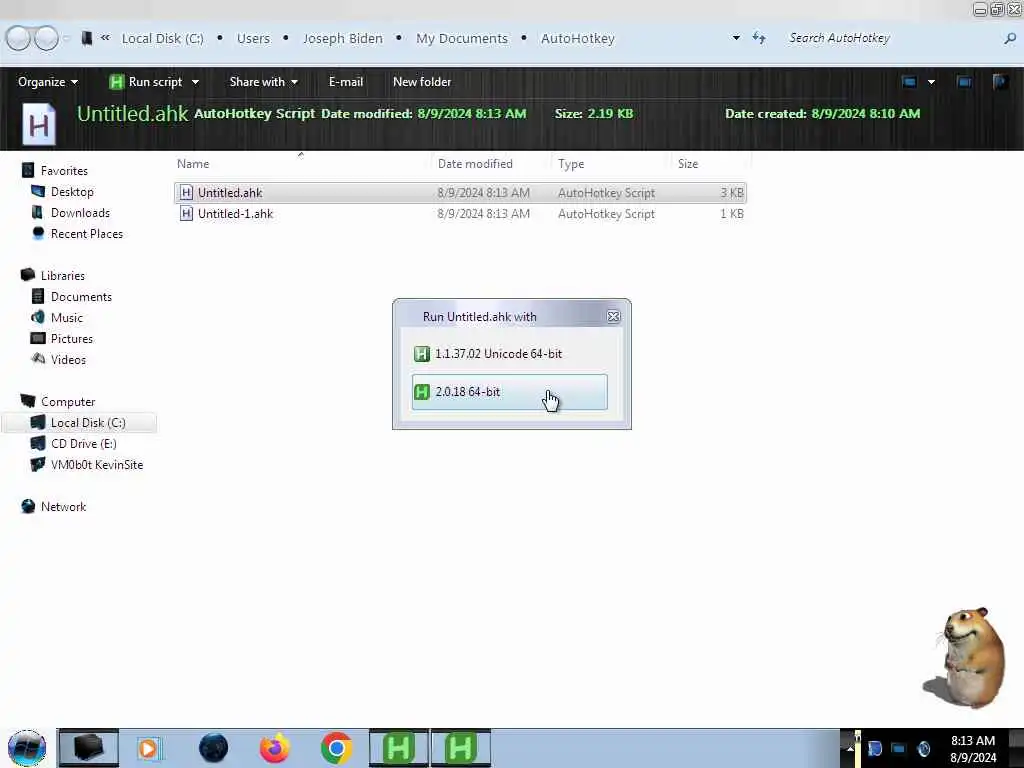Screen dimensions: 1024x768
Task: Open the view options dropdown arrow
Action: coord(931,82)
